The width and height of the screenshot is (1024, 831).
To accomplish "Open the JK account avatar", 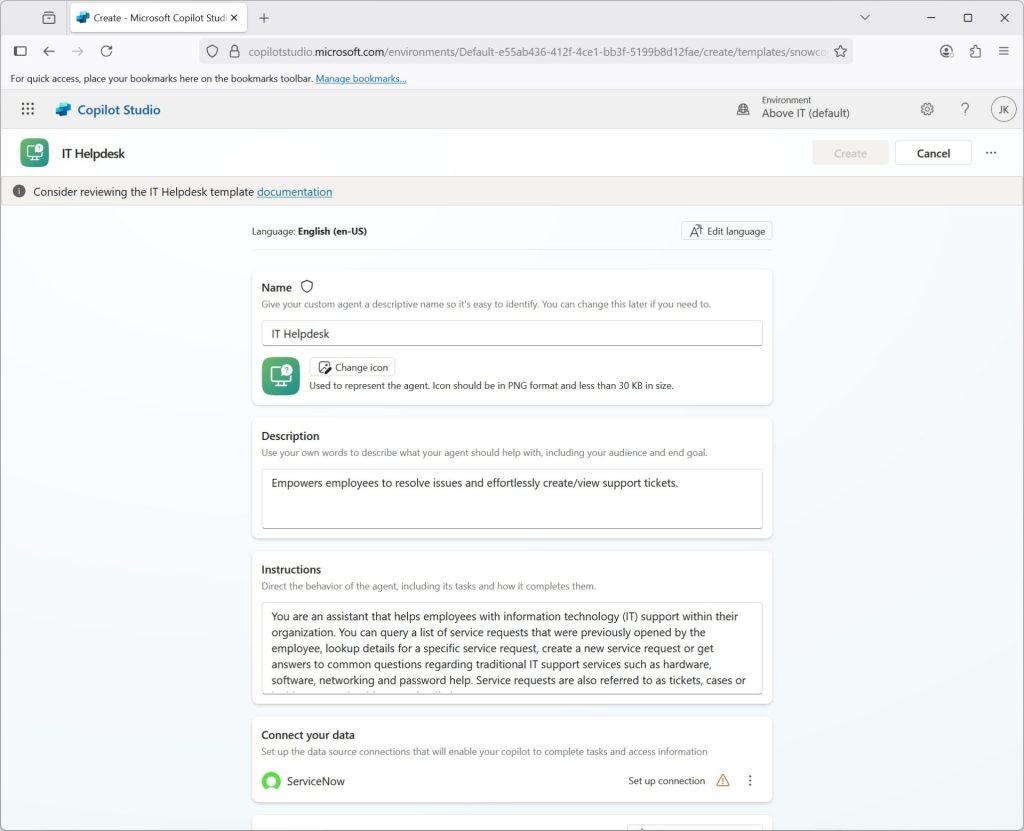I will click(x=1003, y=110).
